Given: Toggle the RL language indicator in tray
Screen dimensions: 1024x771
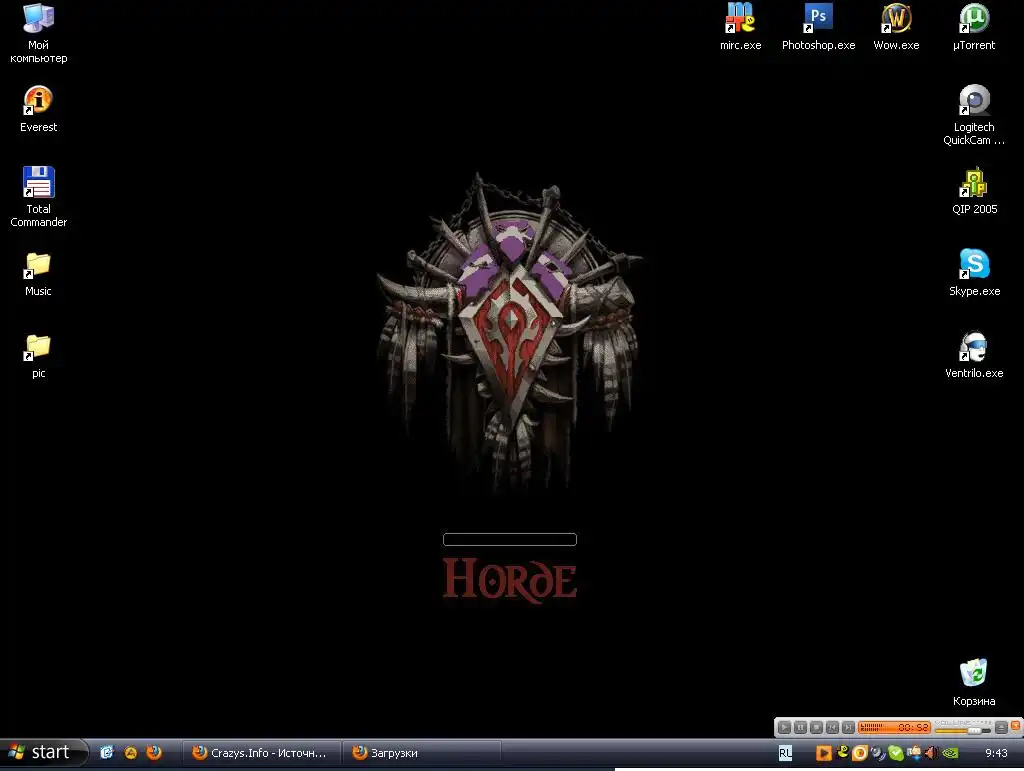Looking at the screenshot, I should pyautogui.click(x=785, y=753).
